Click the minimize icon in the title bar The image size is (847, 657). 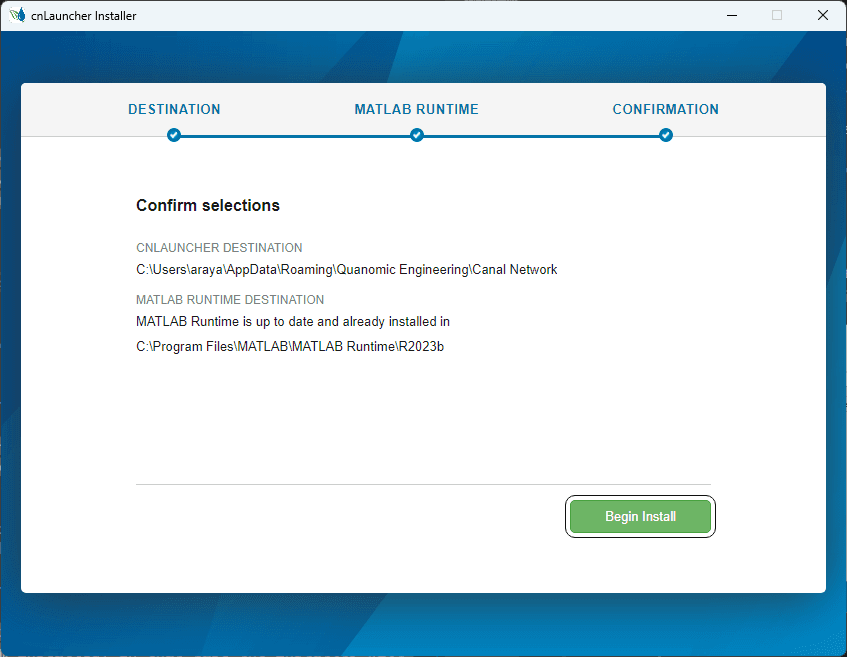pos(731,15)
